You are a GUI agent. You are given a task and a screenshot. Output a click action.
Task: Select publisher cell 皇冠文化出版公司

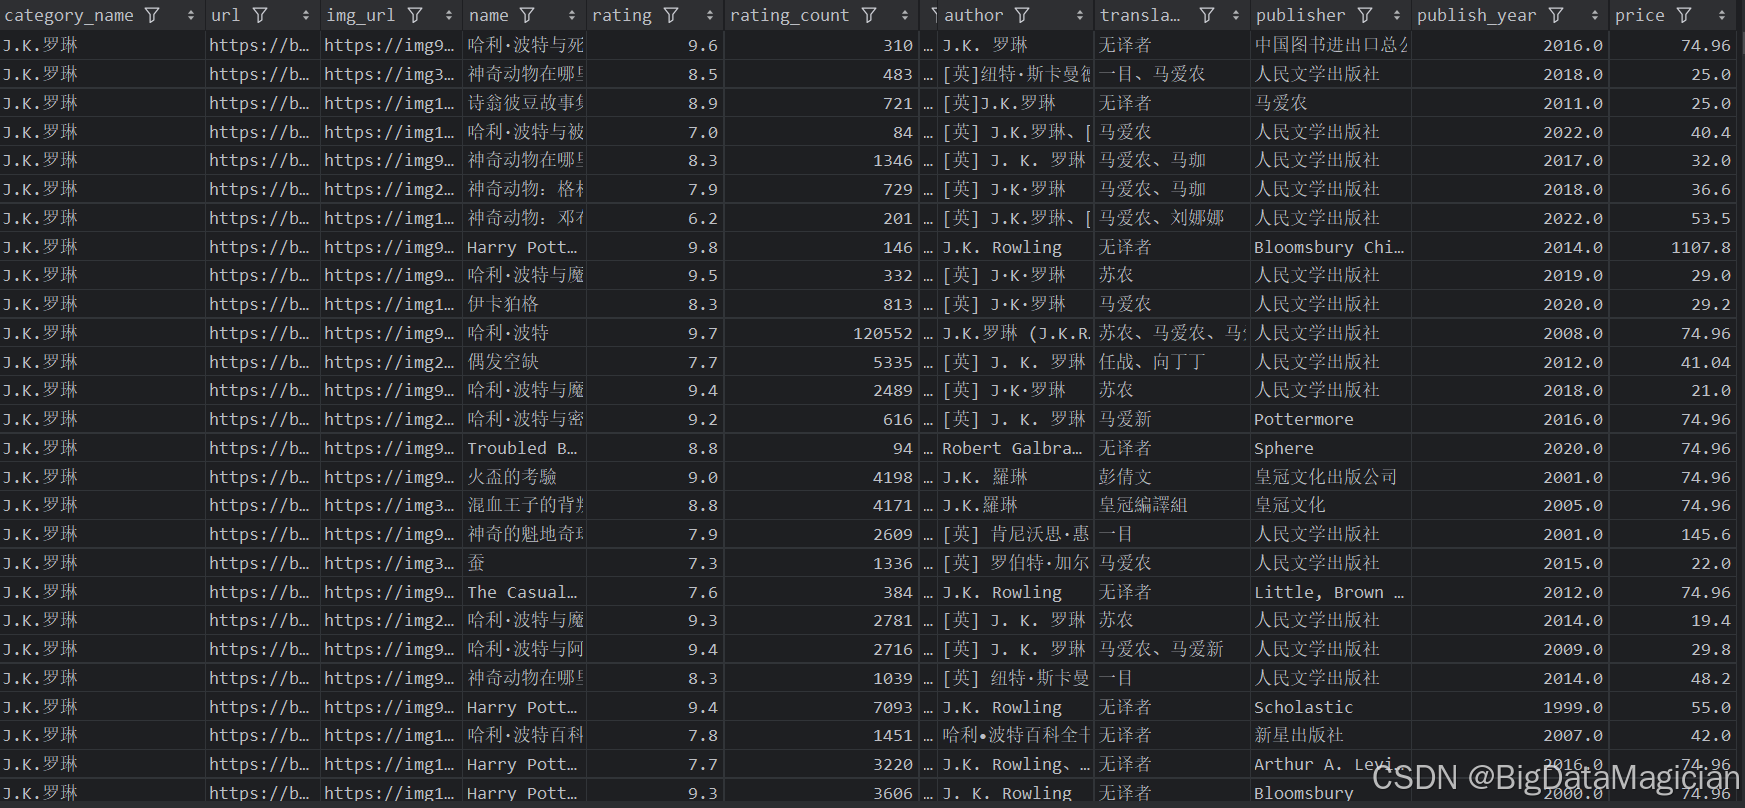(1326, 477)
